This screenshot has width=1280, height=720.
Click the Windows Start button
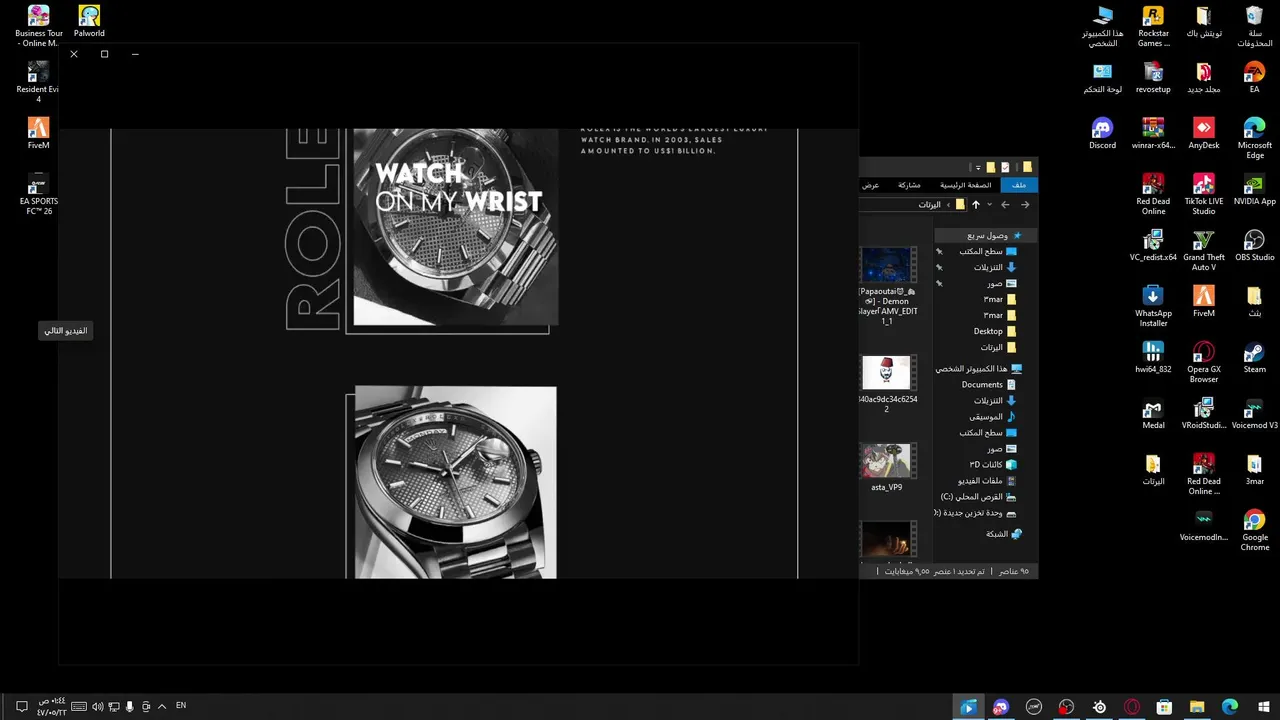1262,707
